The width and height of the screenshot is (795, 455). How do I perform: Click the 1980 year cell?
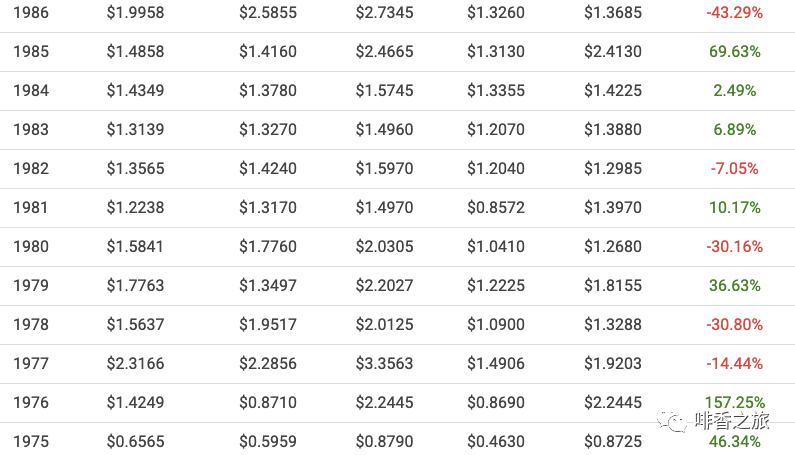click(x=31, y=247)
